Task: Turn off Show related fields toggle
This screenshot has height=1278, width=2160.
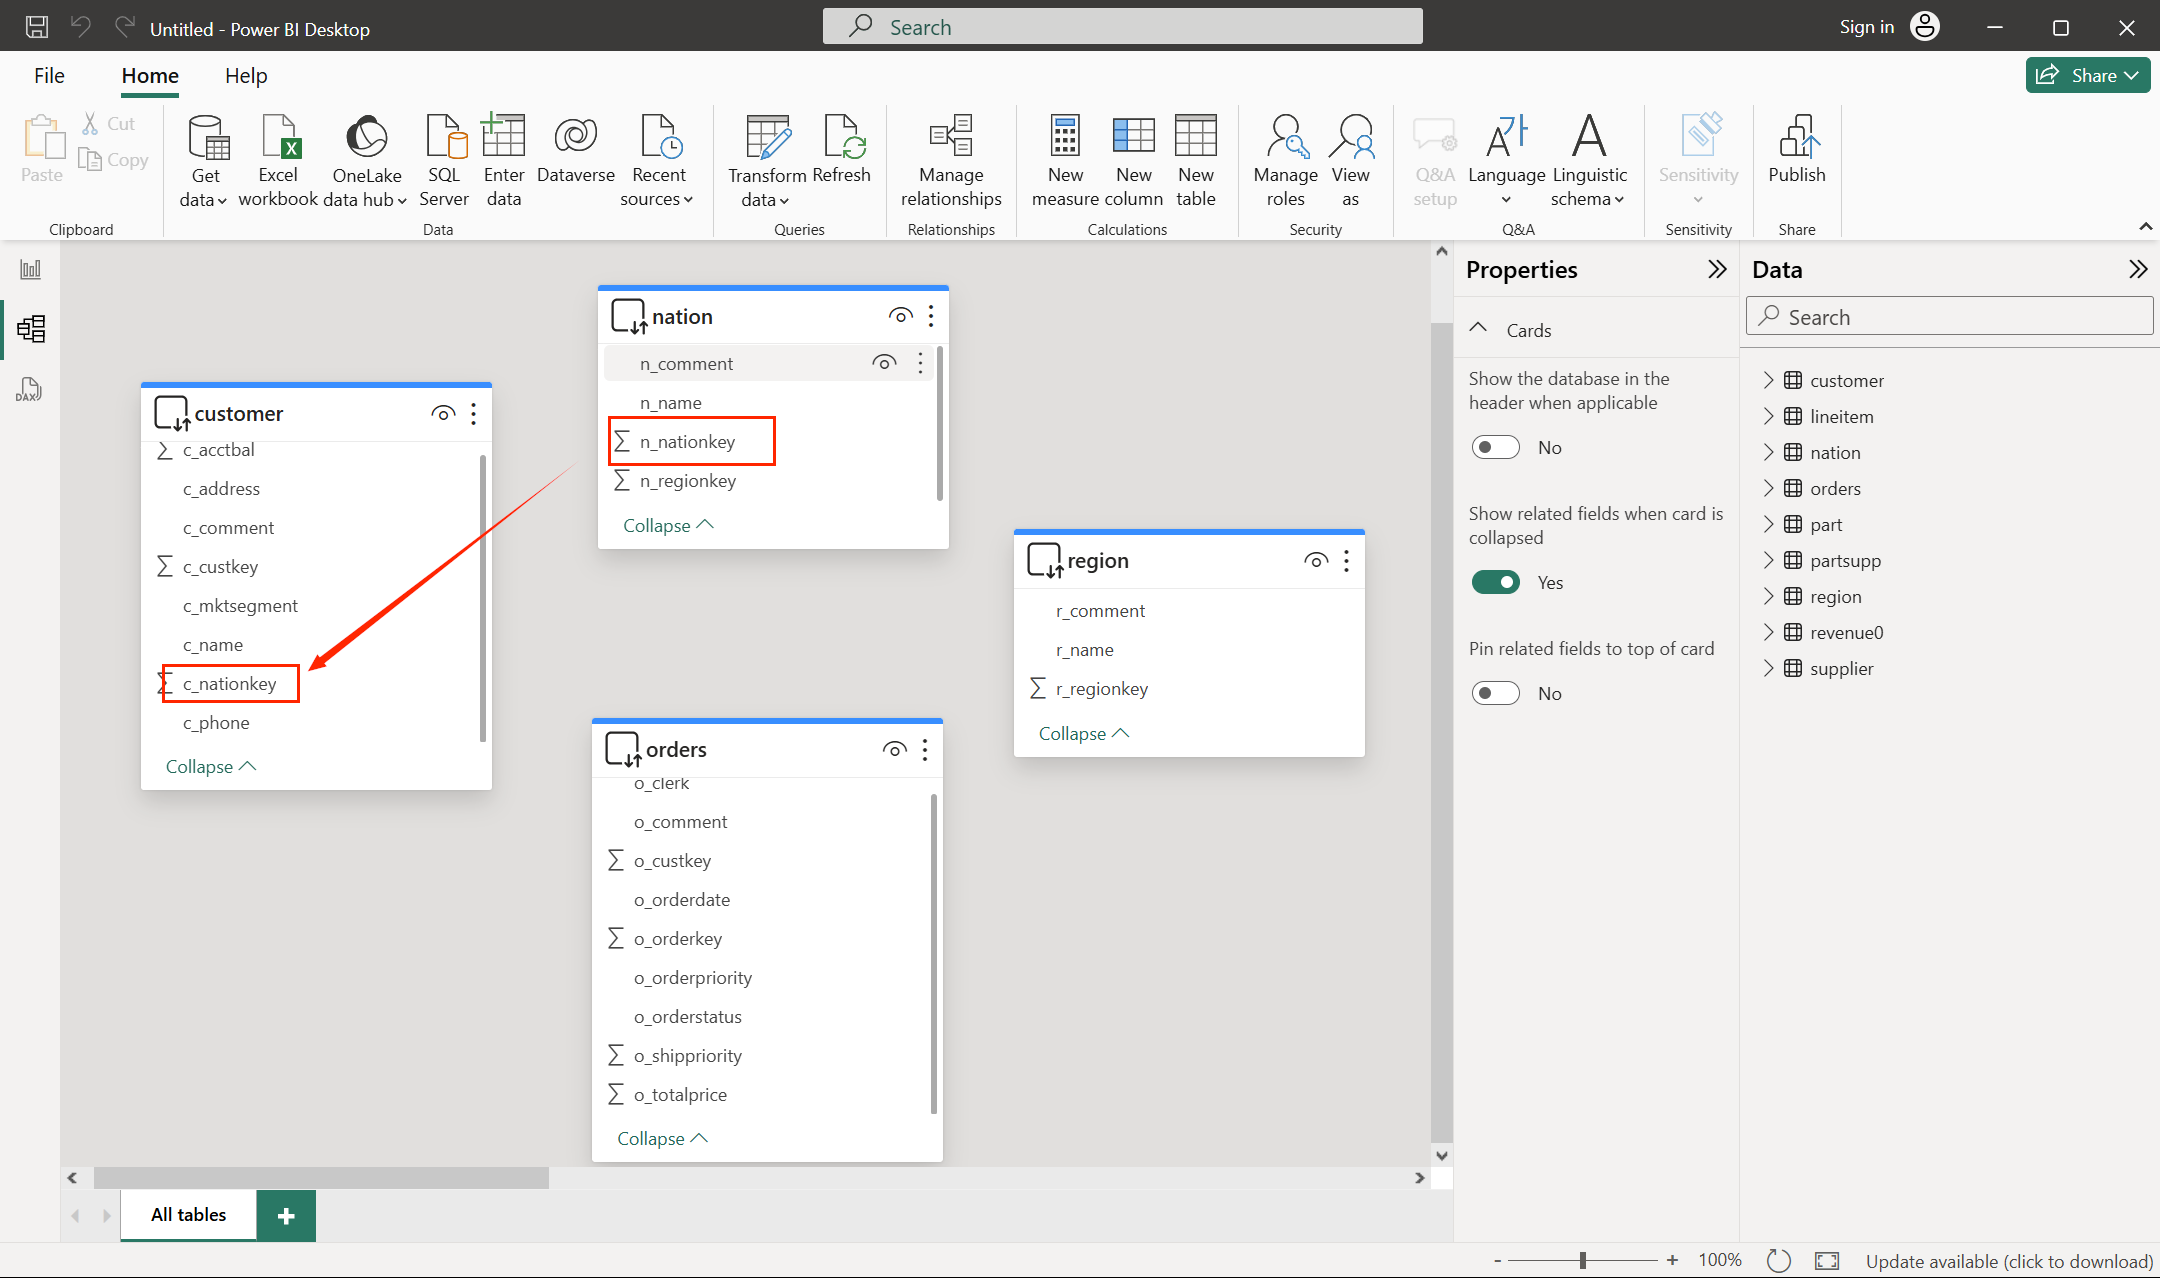Action: pyautogui.click(x=1495, y=582)
